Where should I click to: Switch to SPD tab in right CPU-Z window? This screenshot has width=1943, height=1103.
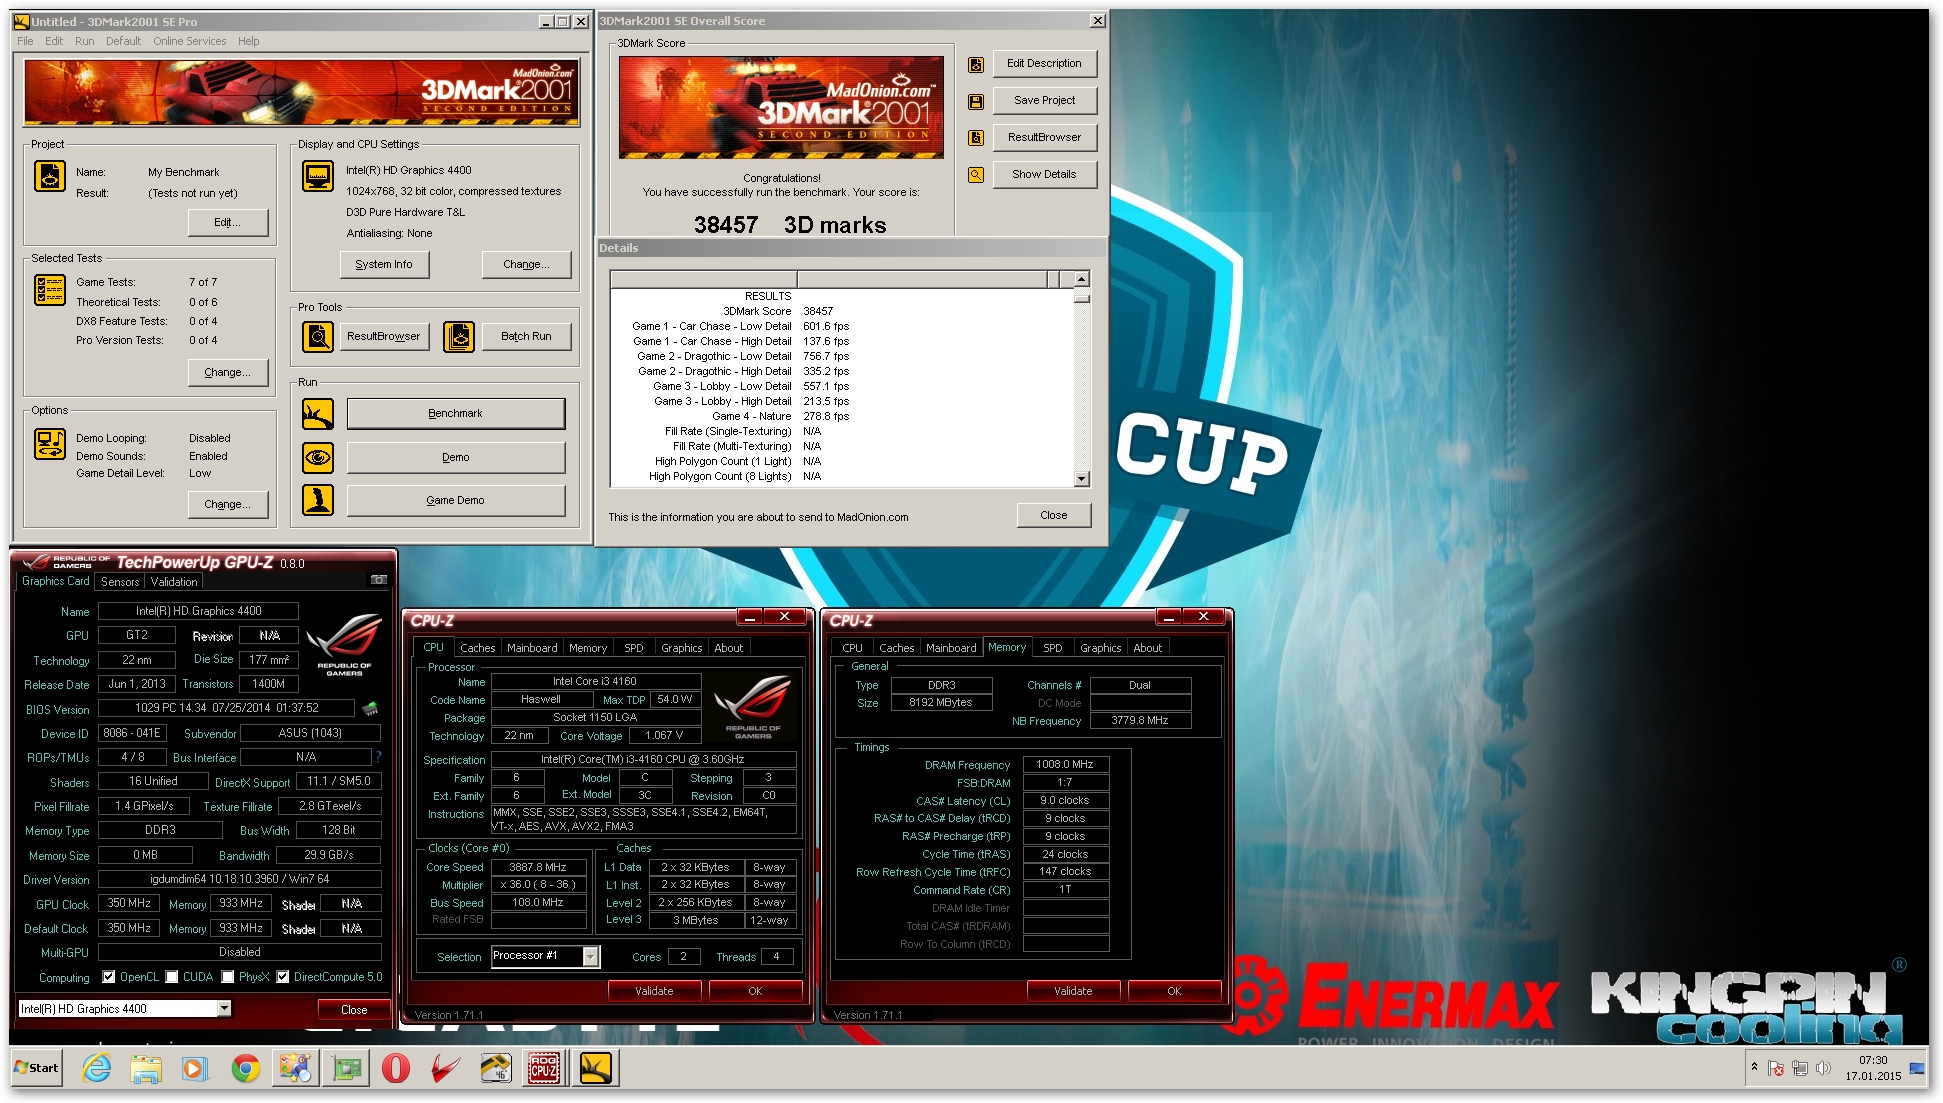(x=1053, y=648)
